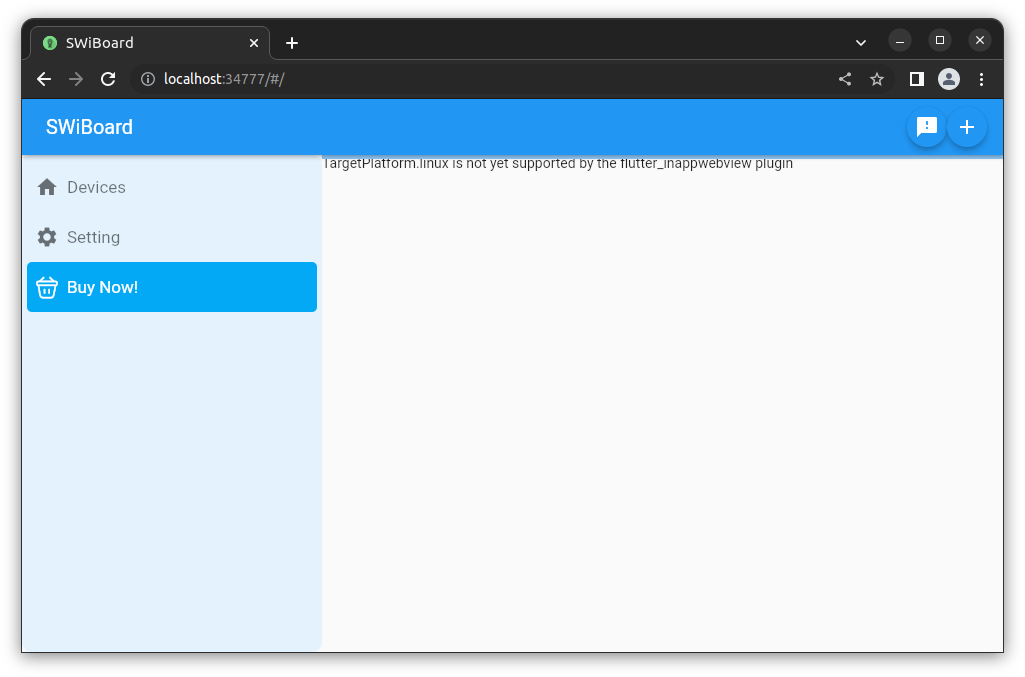1025x677 pixels.
Task: Select Devices in the sidebar menu
Action: (95, 187)
